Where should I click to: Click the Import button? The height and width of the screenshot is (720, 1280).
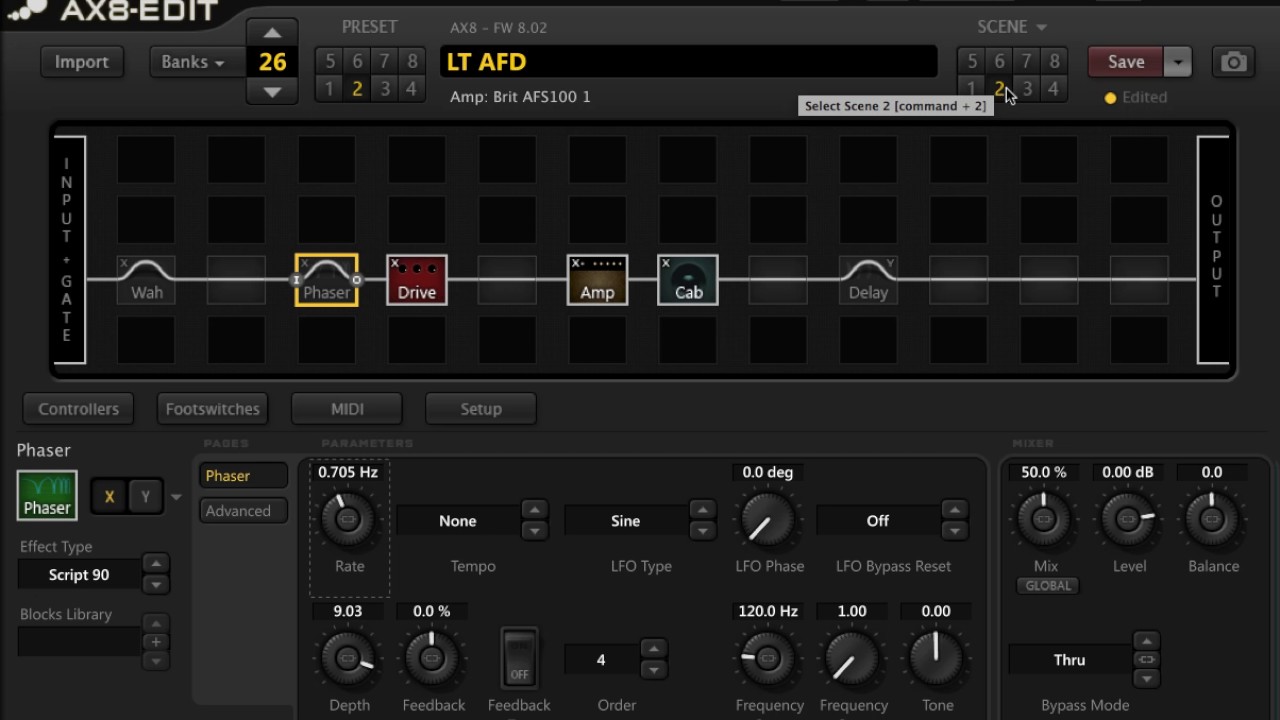[82, 62]
